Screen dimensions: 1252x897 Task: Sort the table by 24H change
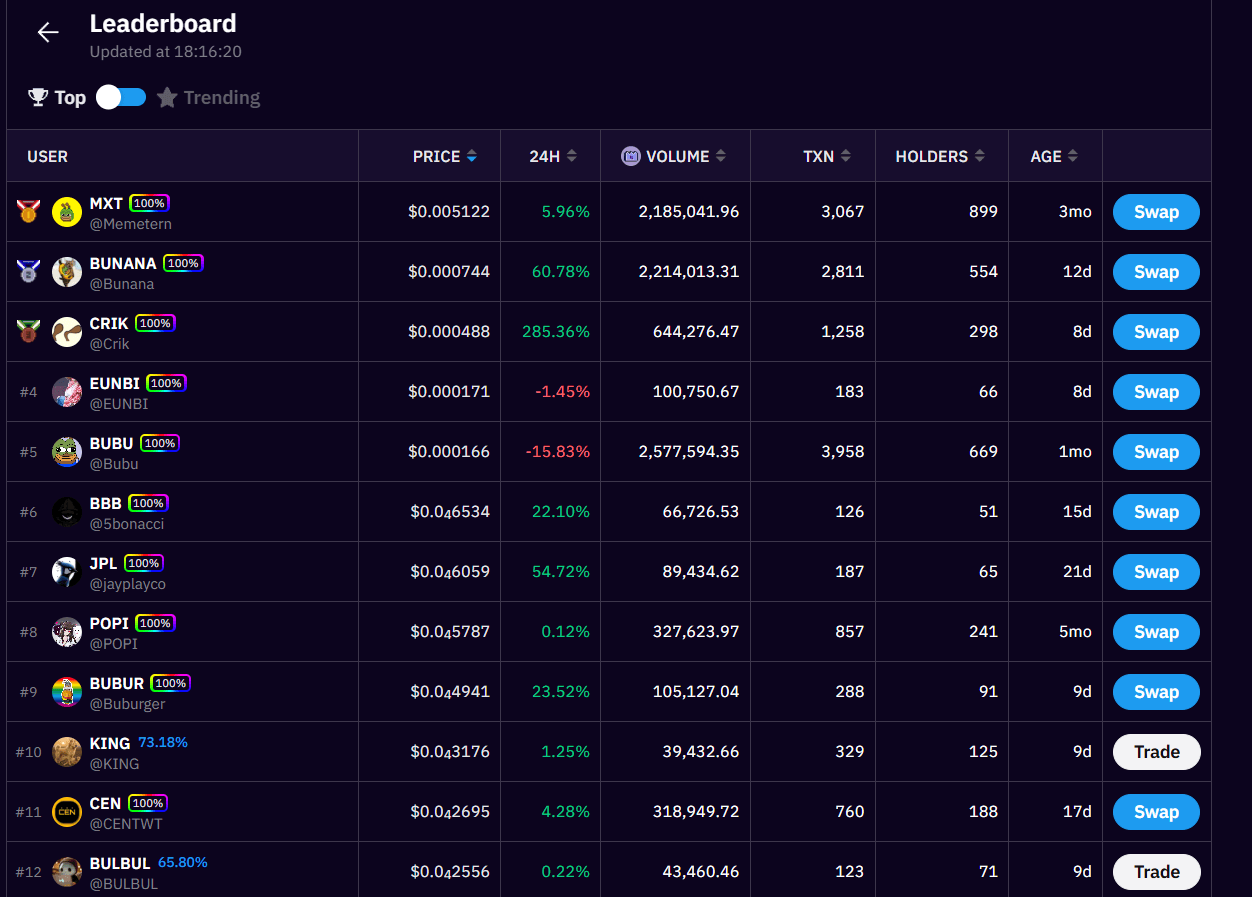553,156
